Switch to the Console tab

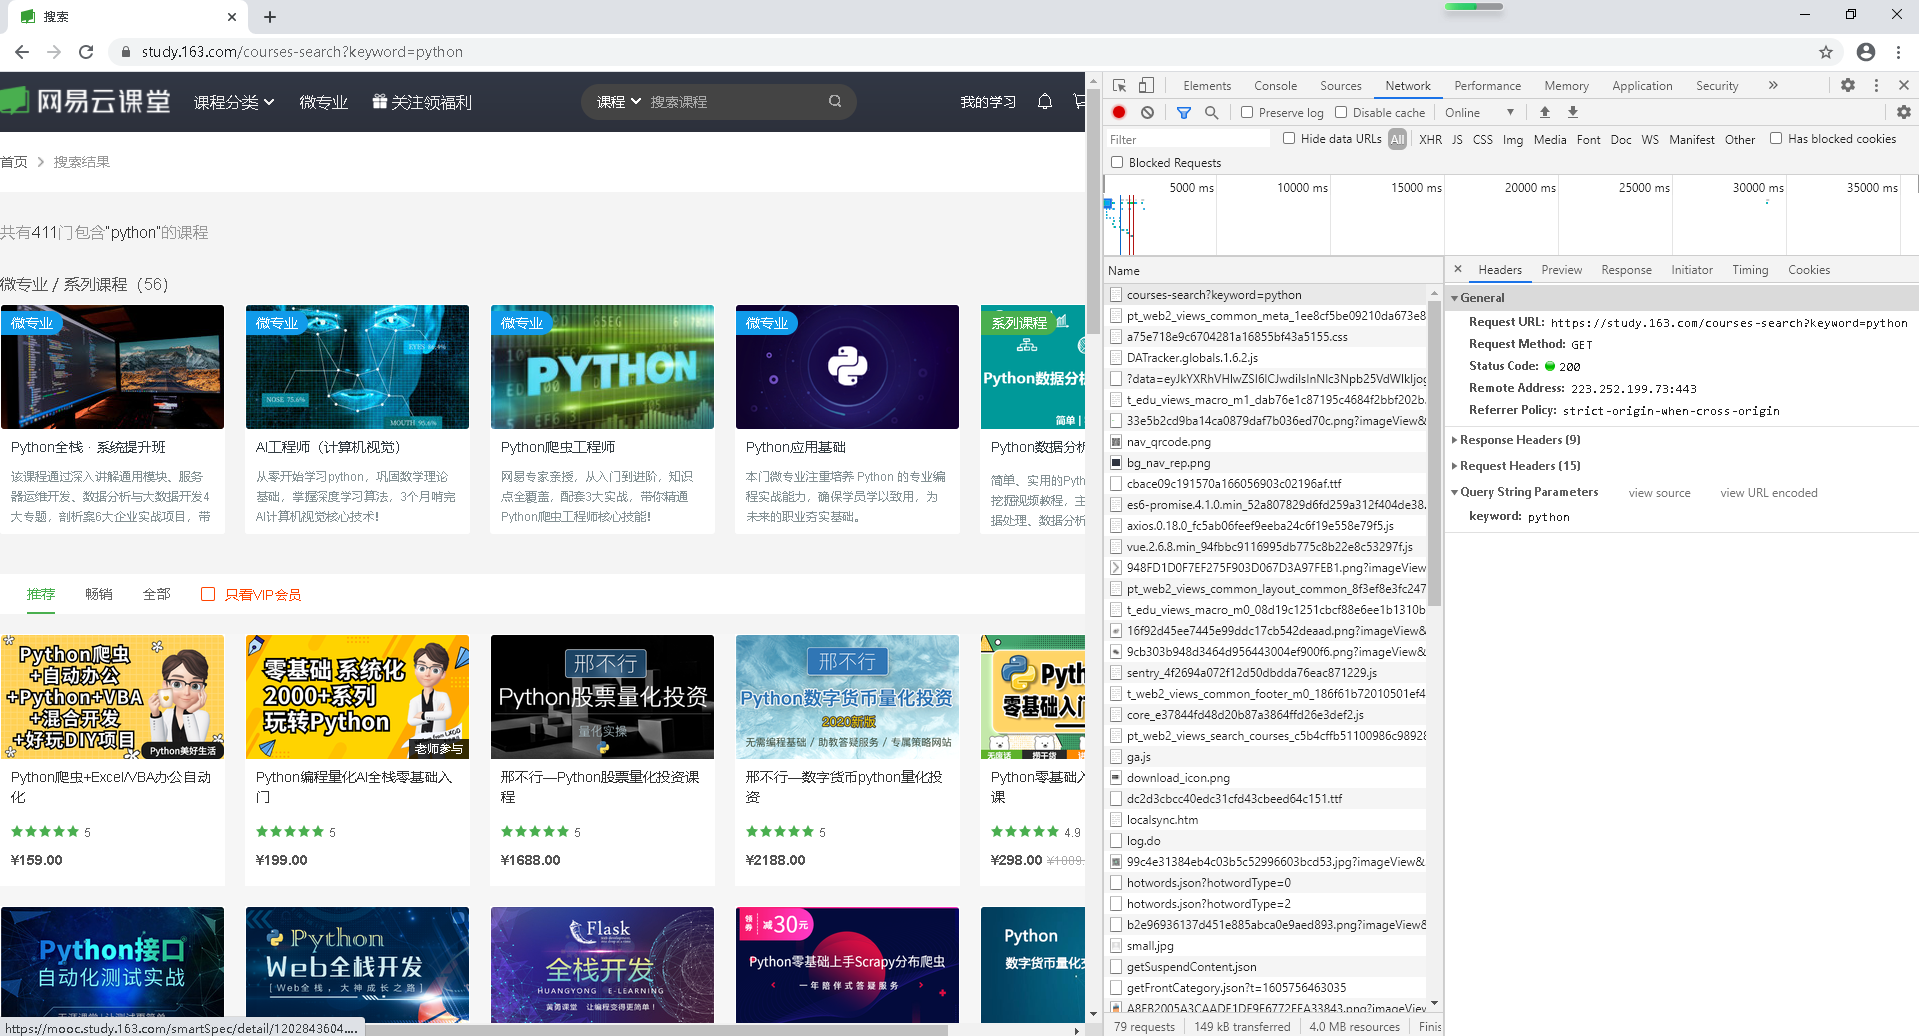point(1275,86)
